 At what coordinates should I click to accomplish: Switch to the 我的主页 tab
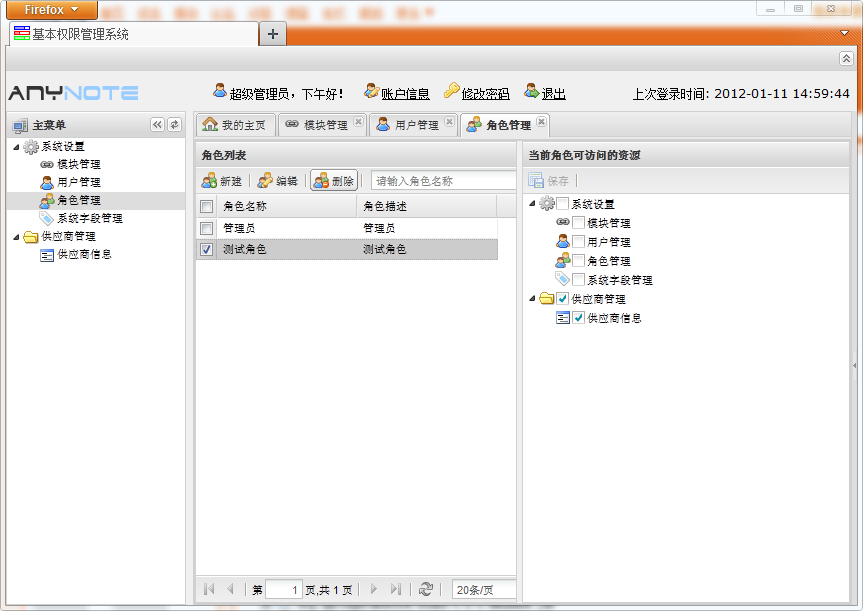235,125
